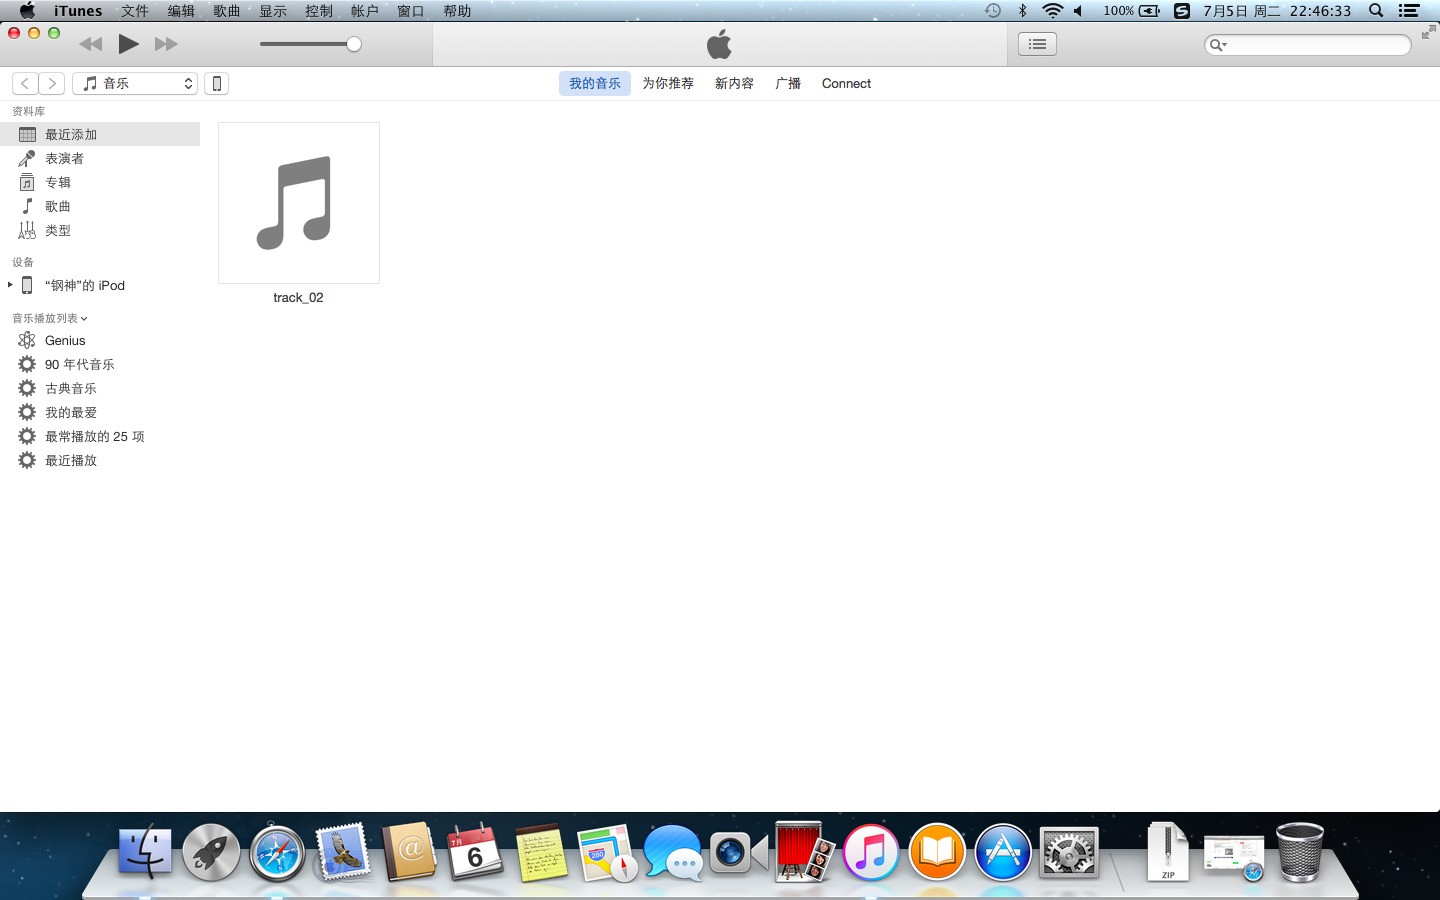
Task: Click the fast-forward next track button
Action: [166, 44]
